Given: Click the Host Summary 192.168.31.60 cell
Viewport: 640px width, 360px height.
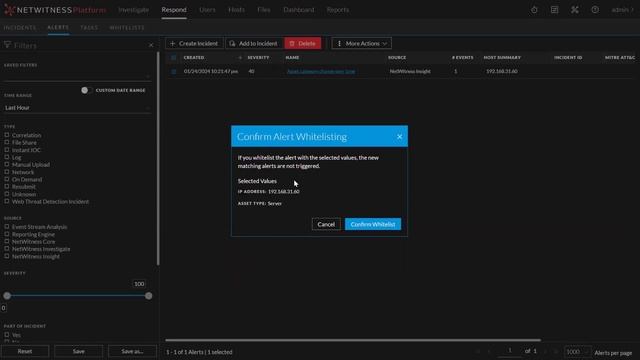Looking at the screenshot, I should 502,71.
